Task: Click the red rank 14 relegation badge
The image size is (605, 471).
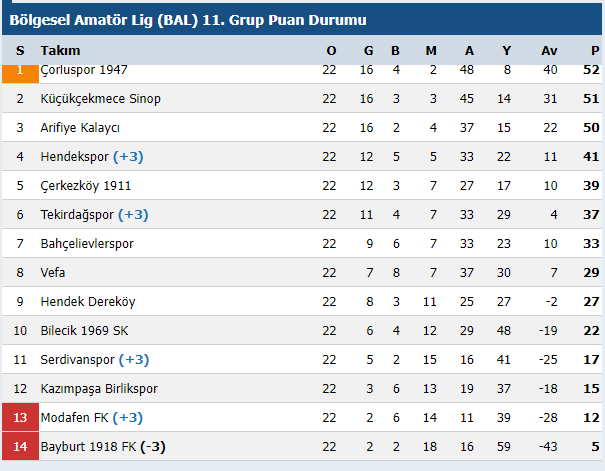Action: (x=20, y=447)
